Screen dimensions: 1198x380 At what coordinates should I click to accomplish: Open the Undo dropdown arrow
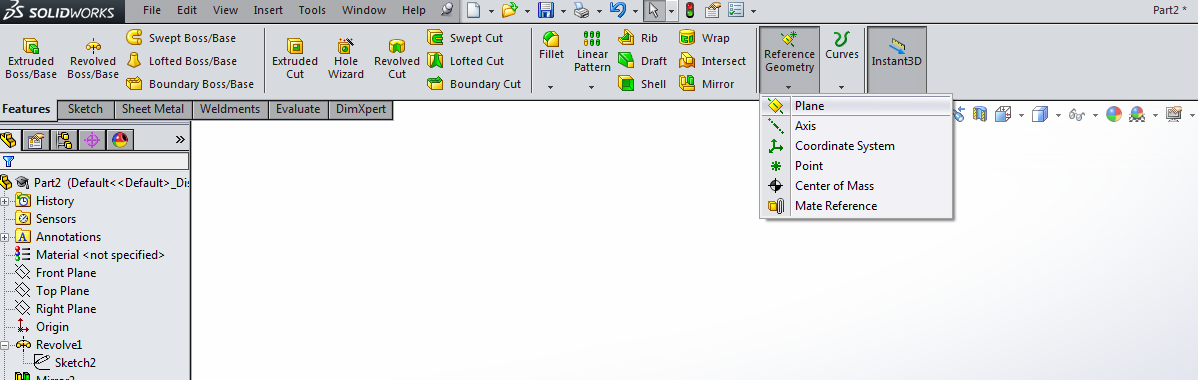[635, 11]
